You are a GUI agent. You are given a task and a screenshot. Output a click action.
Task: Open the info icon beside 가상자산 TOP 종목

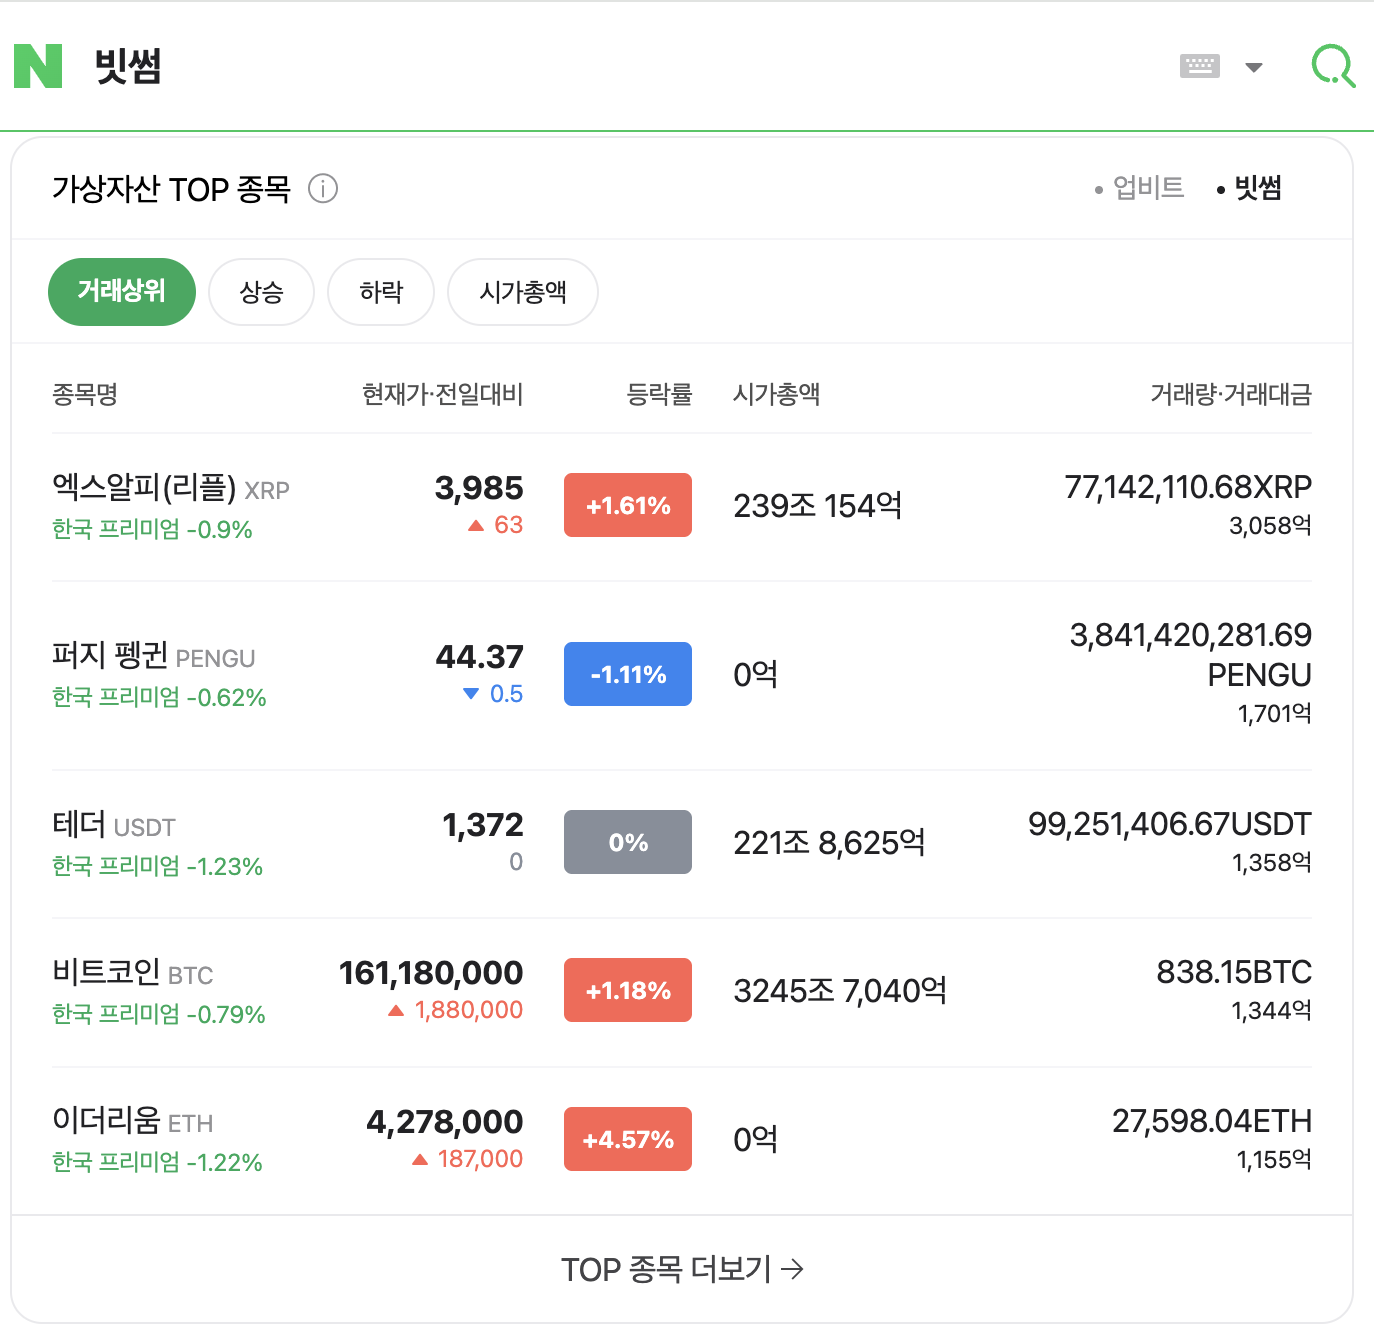point(323,188)
